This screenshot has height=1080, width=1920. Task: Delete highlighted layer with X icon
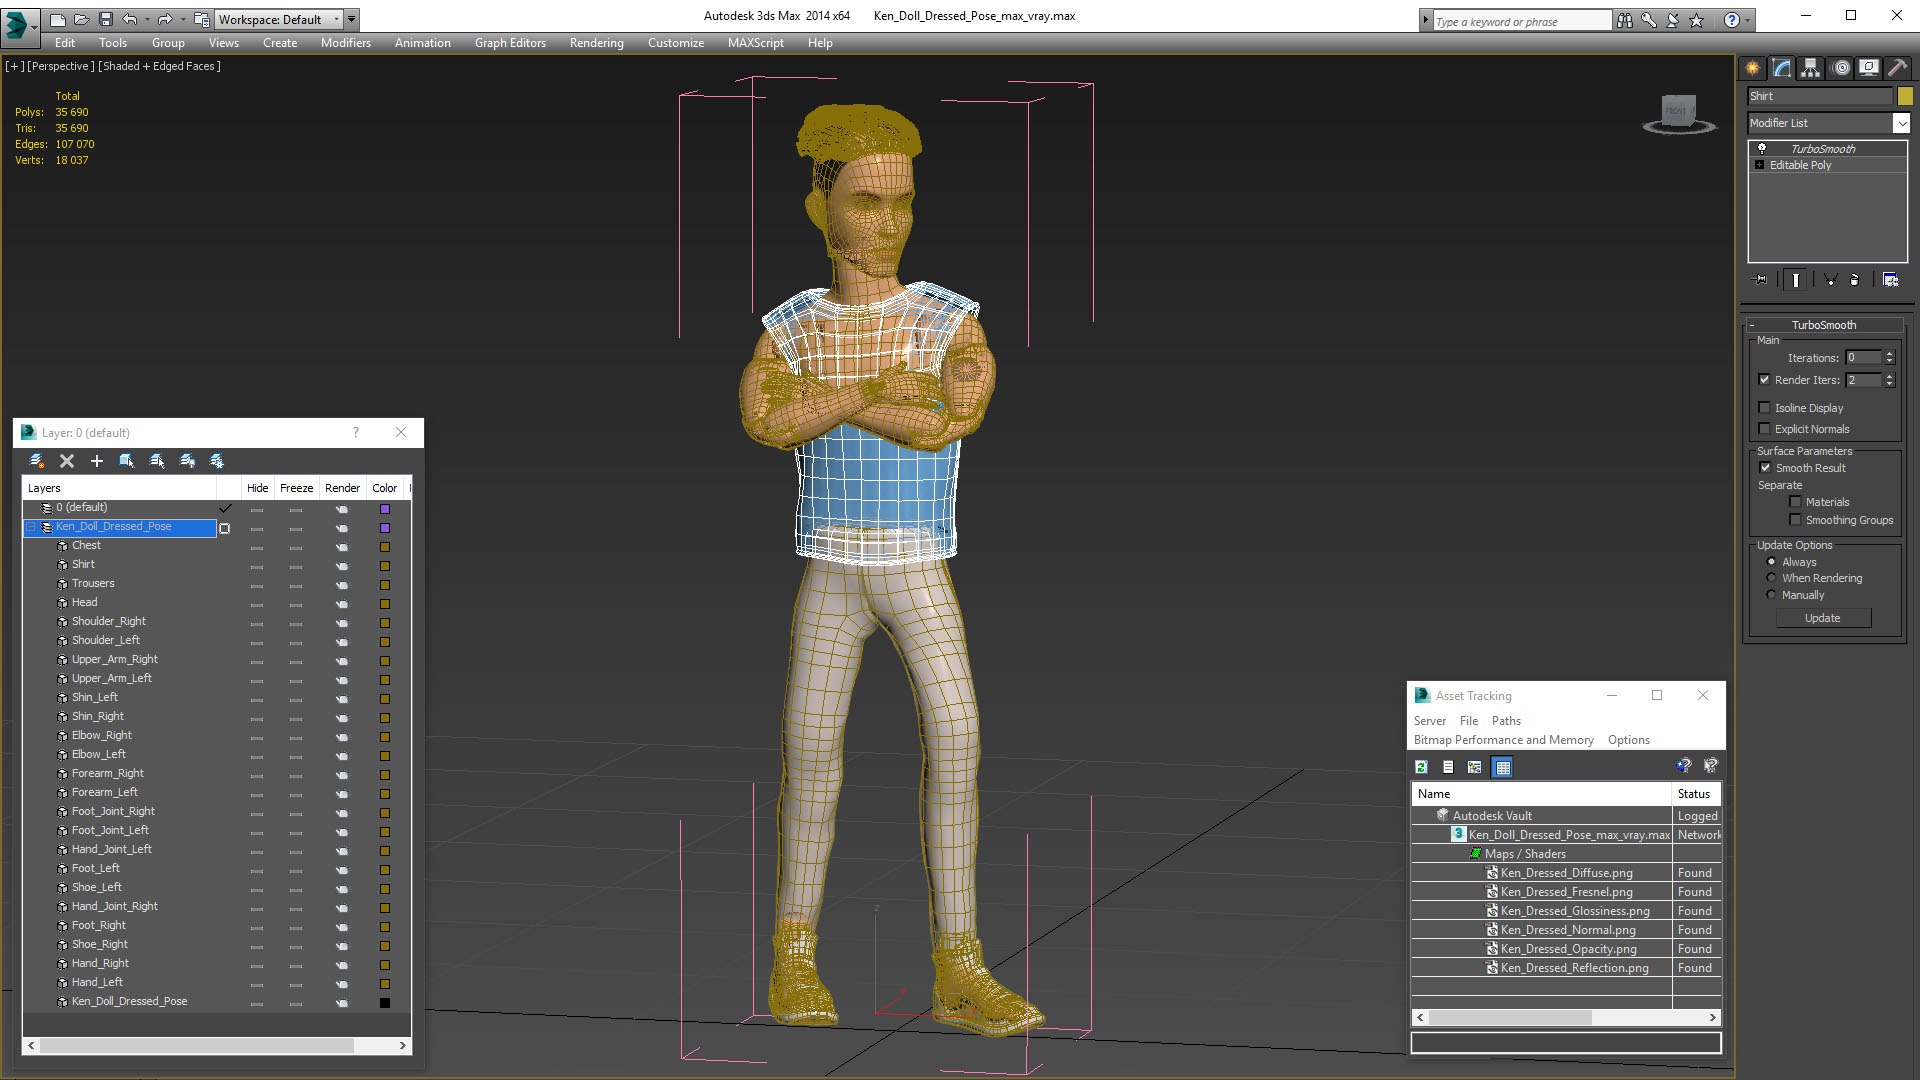(67, 461)
